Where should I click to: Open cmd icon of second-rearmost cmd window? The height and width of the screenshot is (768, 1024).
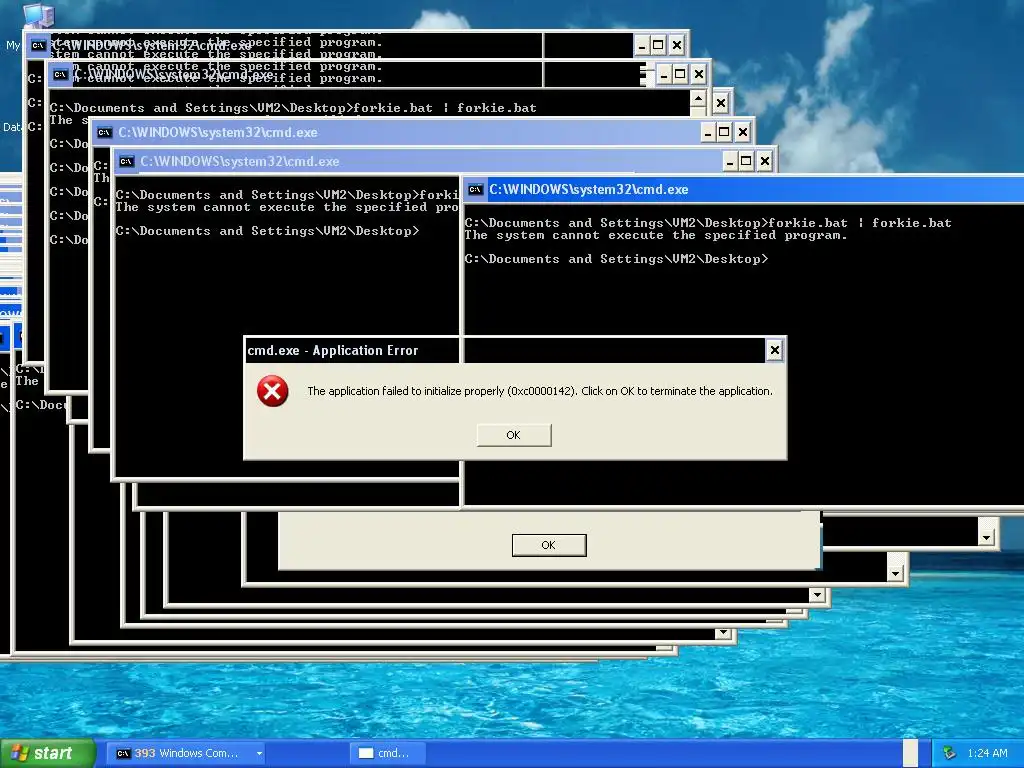tap(61, 74)
